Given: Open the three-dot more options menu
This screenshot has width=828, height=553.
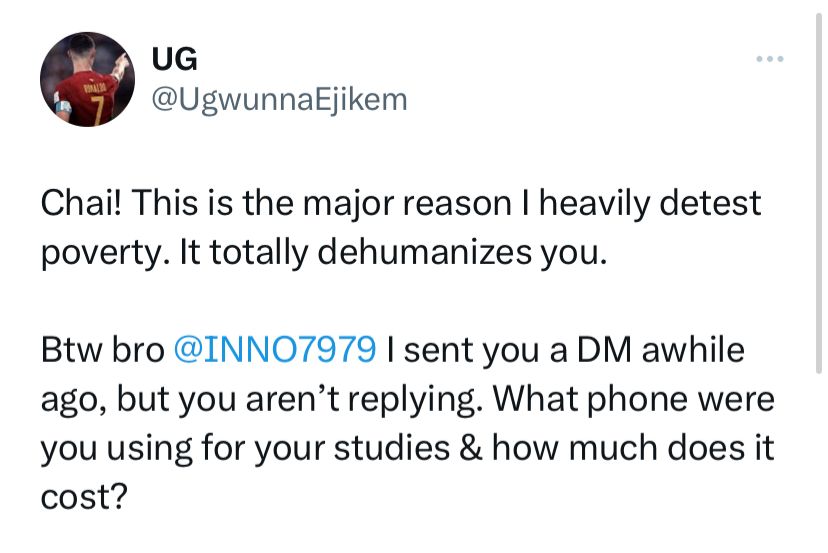Looking at the screenshot, I should [x=769, y=59].
